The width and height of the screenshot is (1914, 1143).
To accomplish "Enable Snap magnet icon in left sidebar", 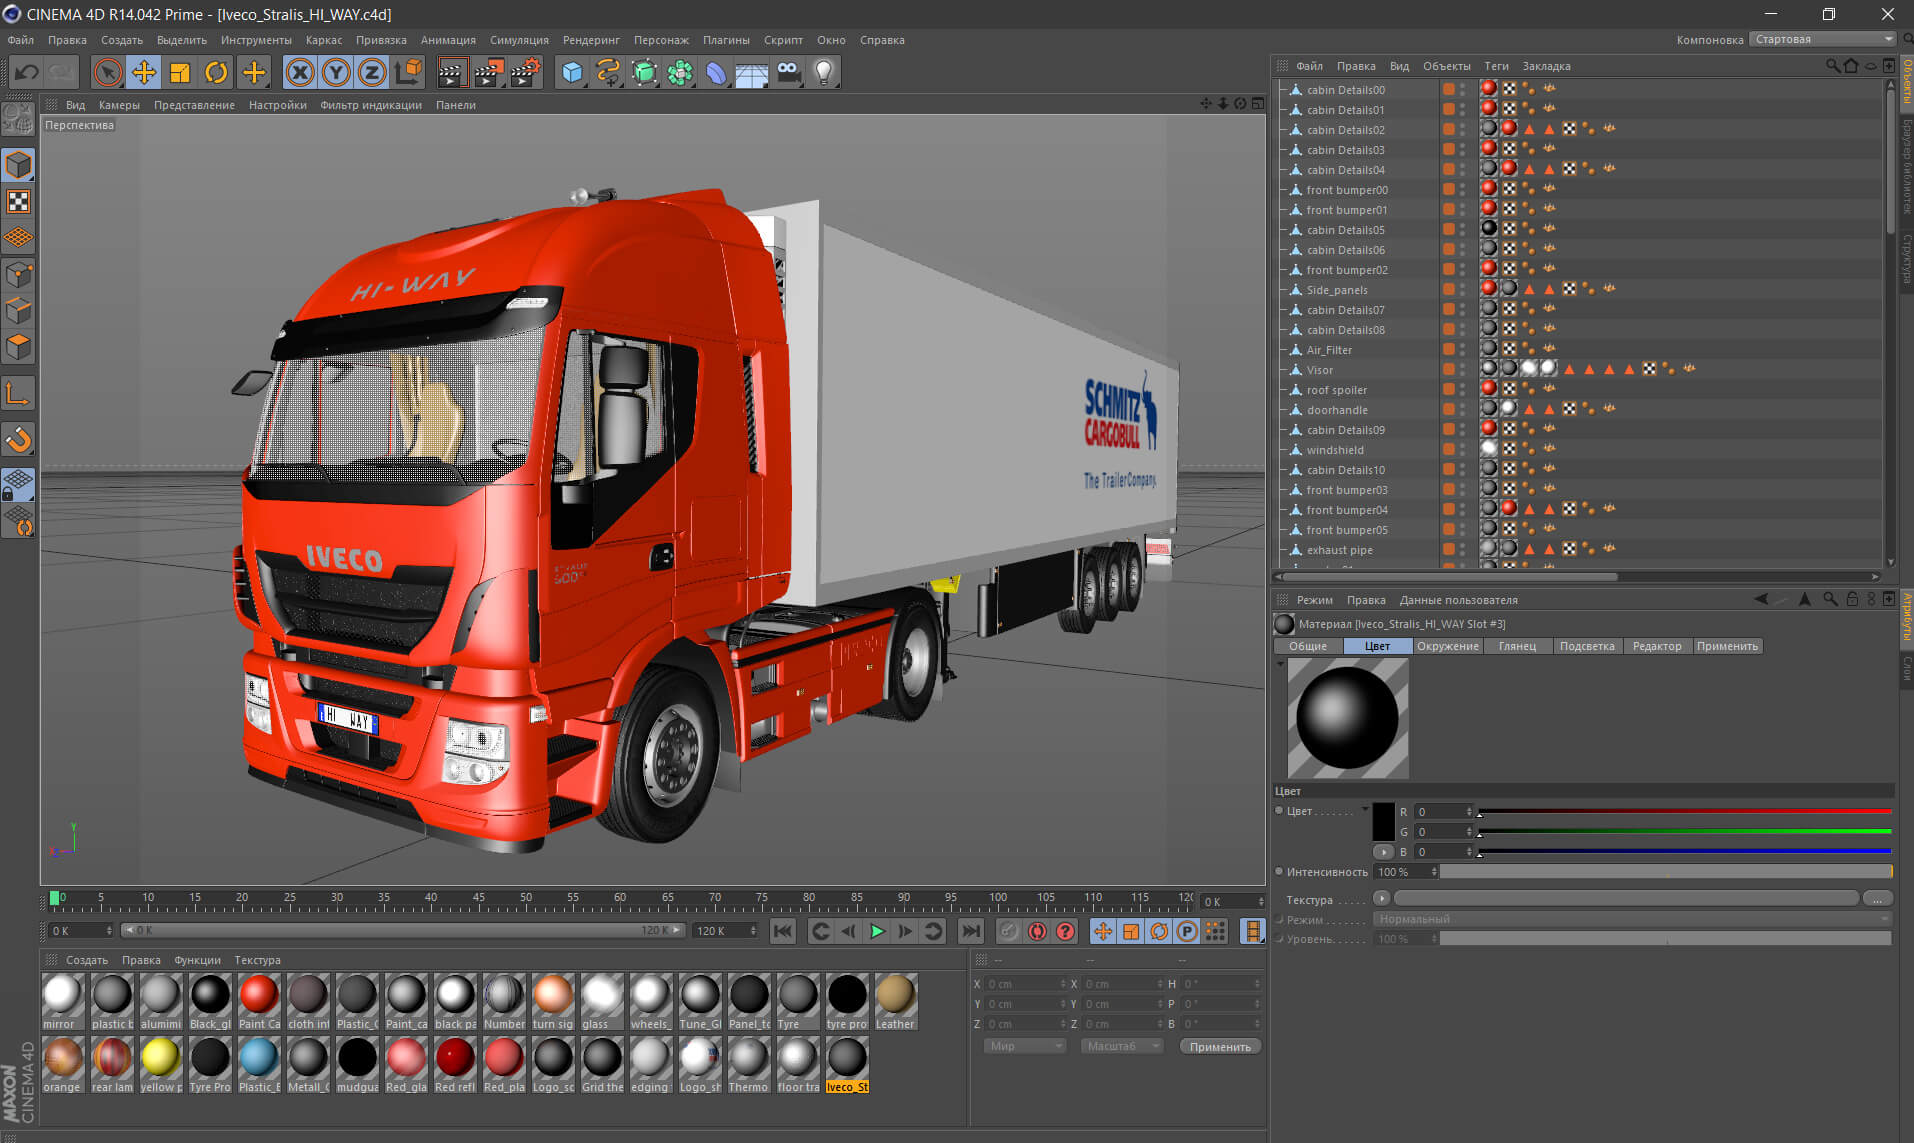I will [18, 439].
